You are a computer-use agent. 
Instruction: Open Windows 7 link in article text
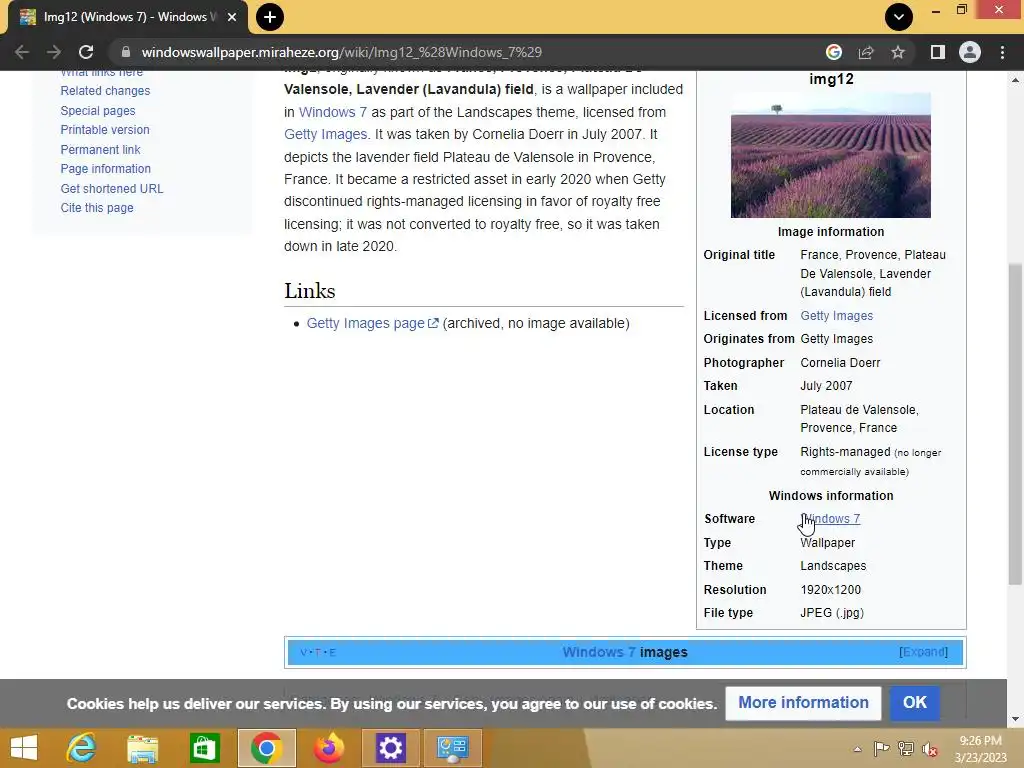(x=332, y=112)
